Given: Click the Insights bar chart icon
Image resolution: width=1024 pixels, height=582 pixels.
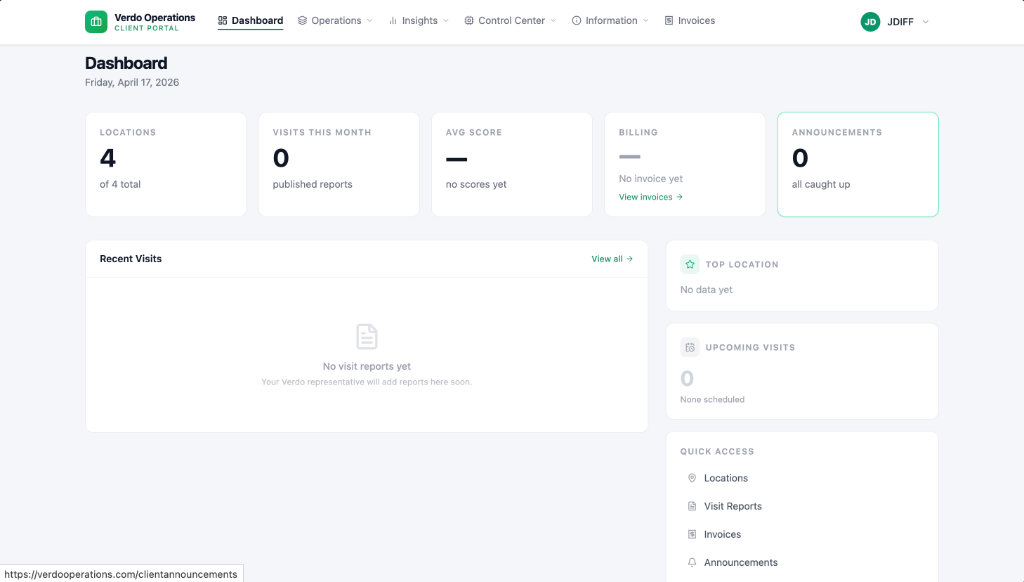Looking at the screenshot, I should (393, 21).
